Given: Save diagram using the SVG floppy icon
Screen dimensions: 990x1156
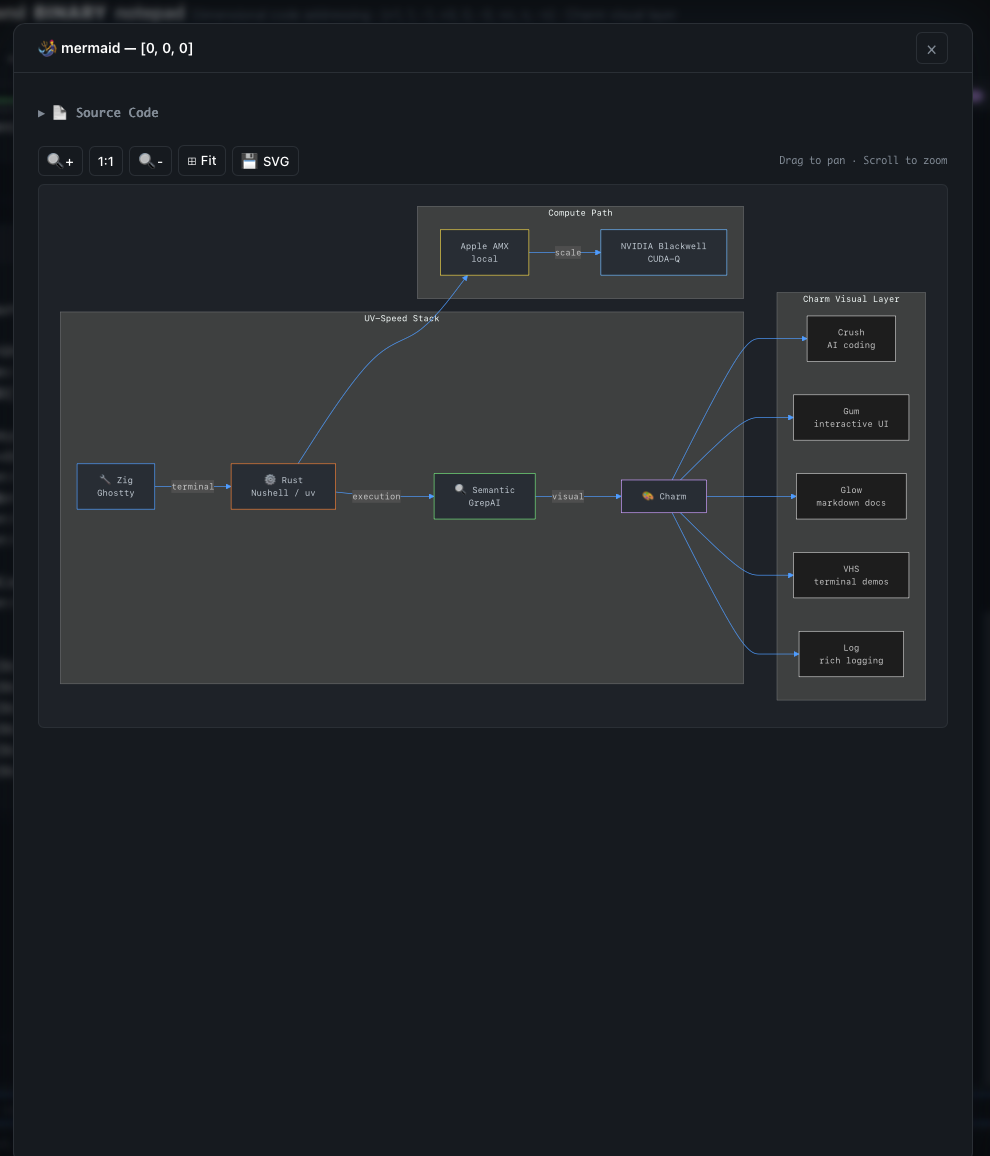Looking at the screenshot, I should tap(249, 161).
